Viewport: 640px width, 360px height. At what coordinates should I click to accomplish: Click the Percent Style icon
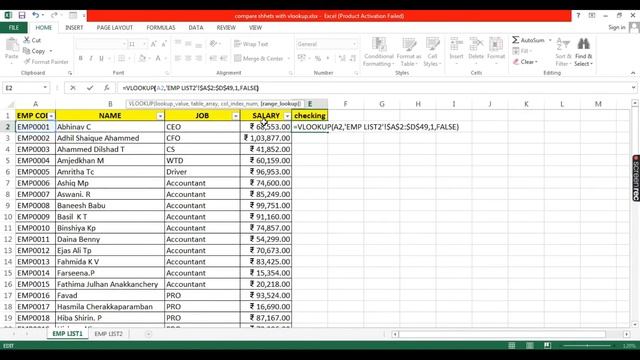click(318, 59)
